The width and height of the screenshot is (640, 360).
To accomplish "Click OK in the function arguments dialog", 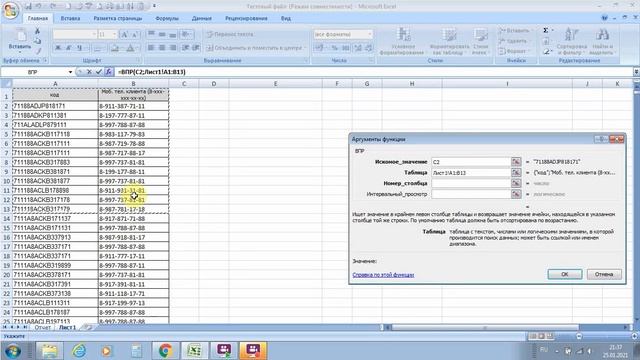I will click(565, 274).
